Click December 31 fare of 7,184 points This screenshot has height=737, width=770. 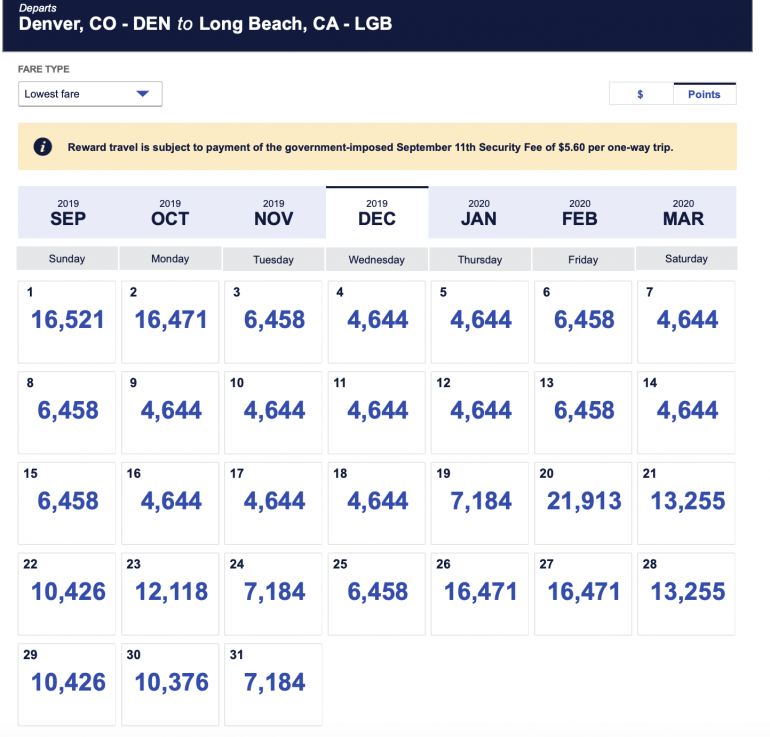tap(273, 684)
